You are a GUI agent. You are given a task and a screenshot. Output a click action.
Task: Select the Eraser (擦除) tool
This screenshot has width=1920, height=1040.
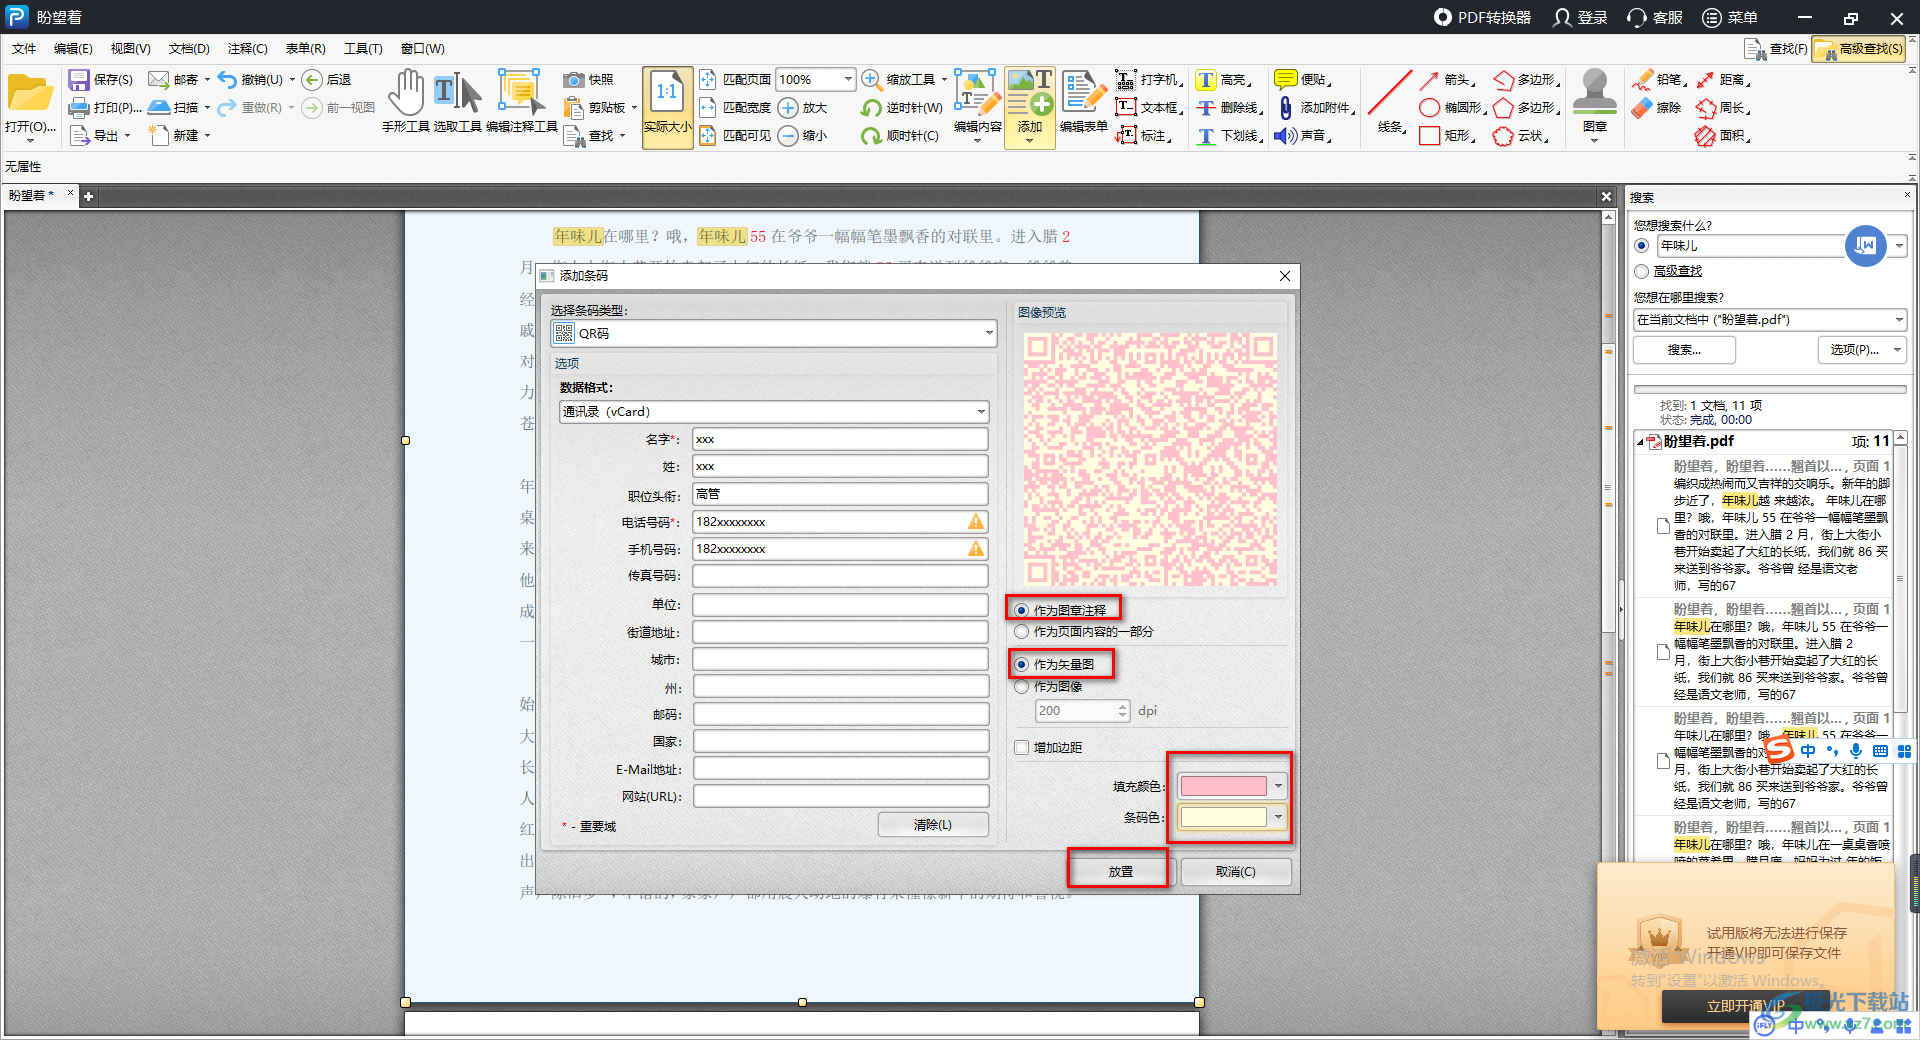[1657, 108]
